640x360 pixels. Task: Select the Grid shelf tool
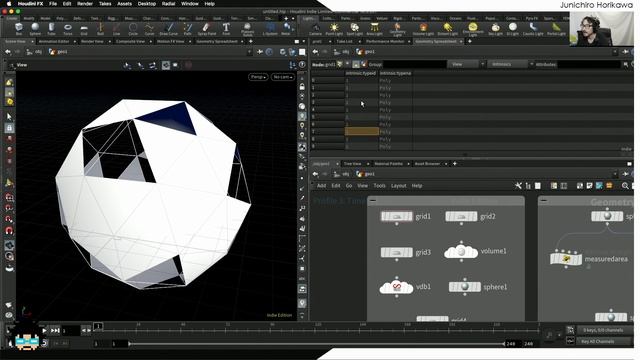[x=84, y=28]
